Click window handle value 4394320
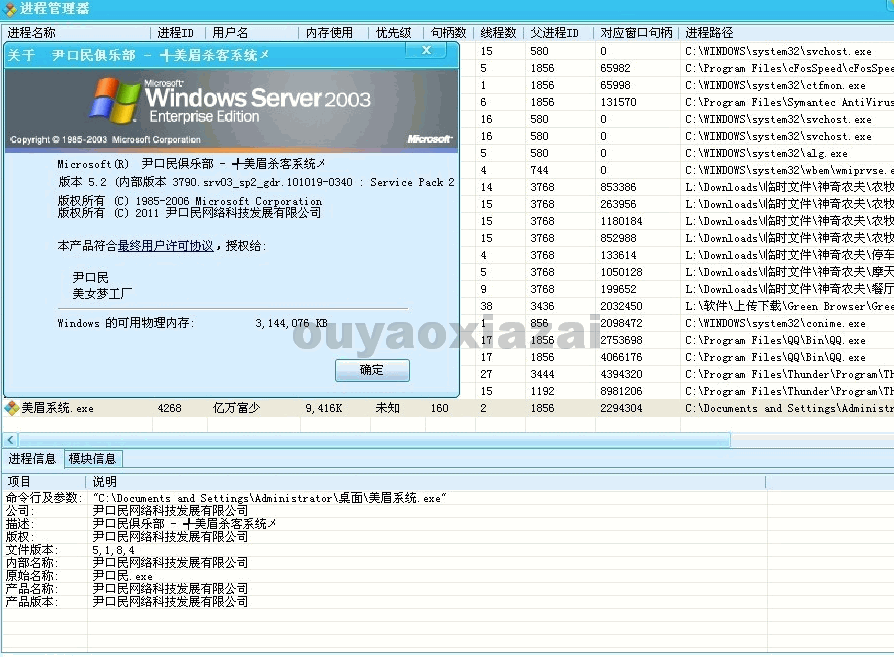This screenshot has height=657, width=894. (621, 375)
